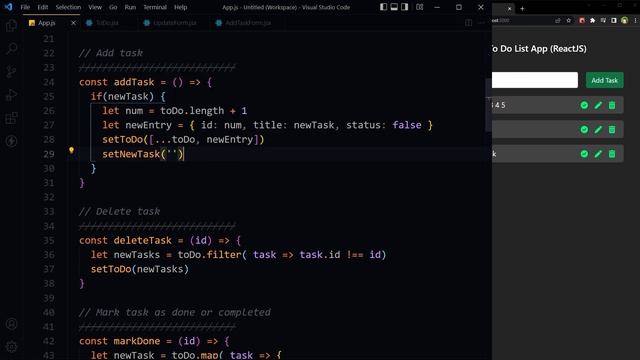Open editor More Actions ellipsis
Screen dimensions: 640x360
click(x=481, y=23)
